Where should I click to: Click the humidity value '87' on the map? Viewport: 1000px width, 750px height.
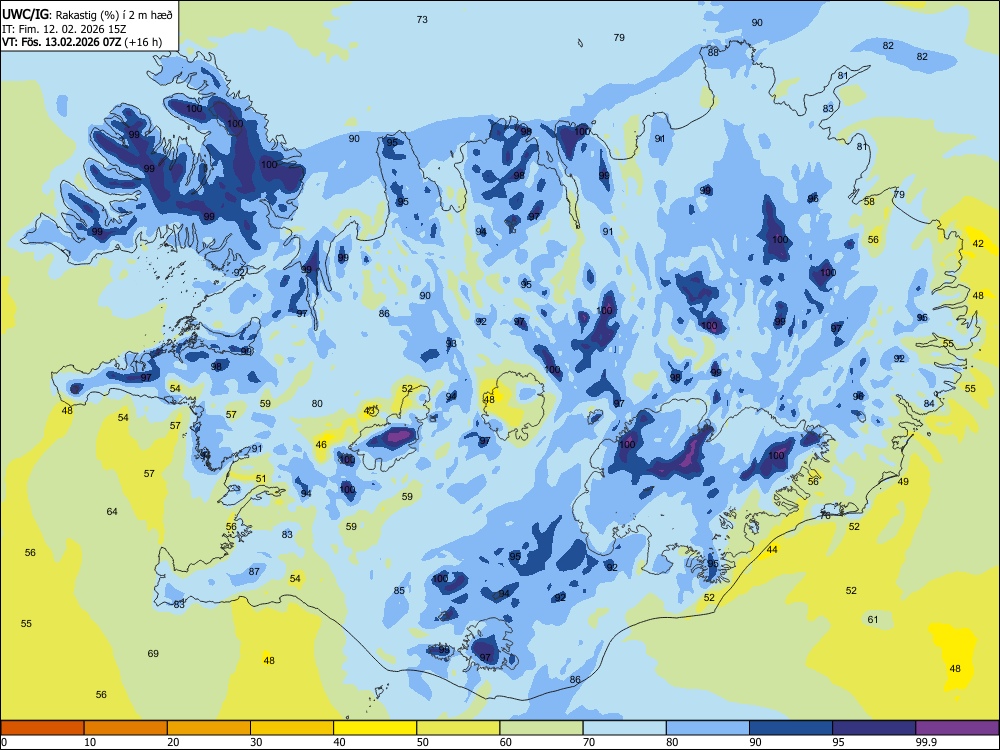(x=254, y=571)
